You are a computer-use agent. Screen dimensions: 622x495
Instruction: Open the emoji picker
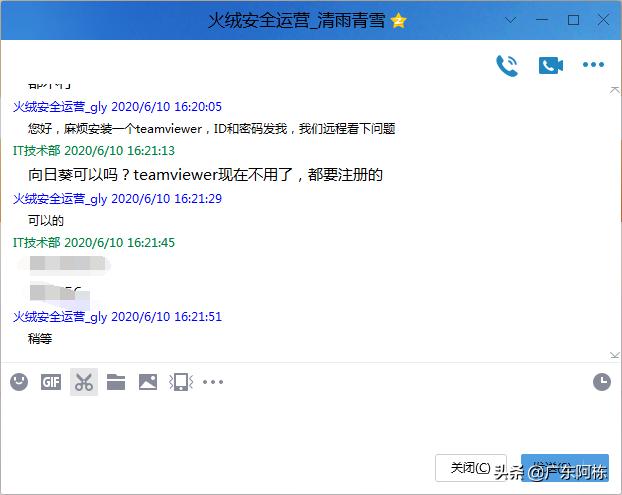point(19,382)
